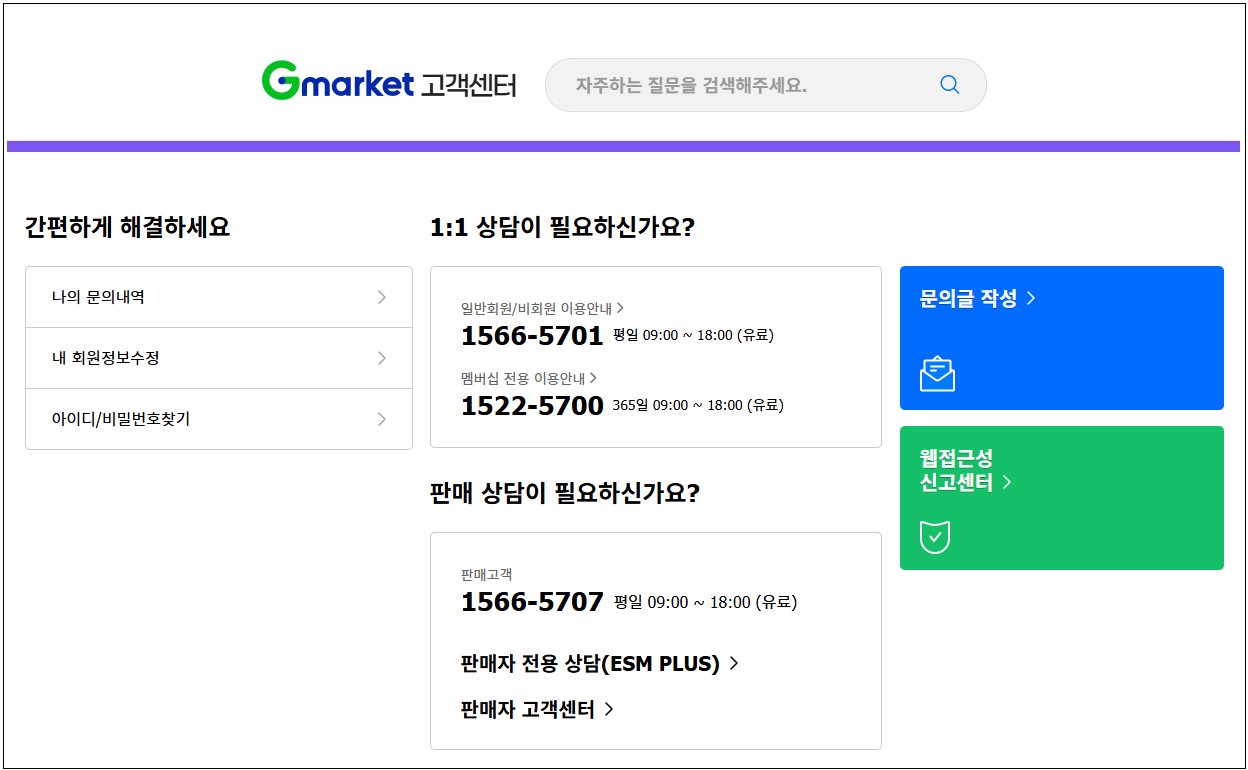Click 판매고객 label
This screenshot has height=770, width=1248.
(487, 574)
